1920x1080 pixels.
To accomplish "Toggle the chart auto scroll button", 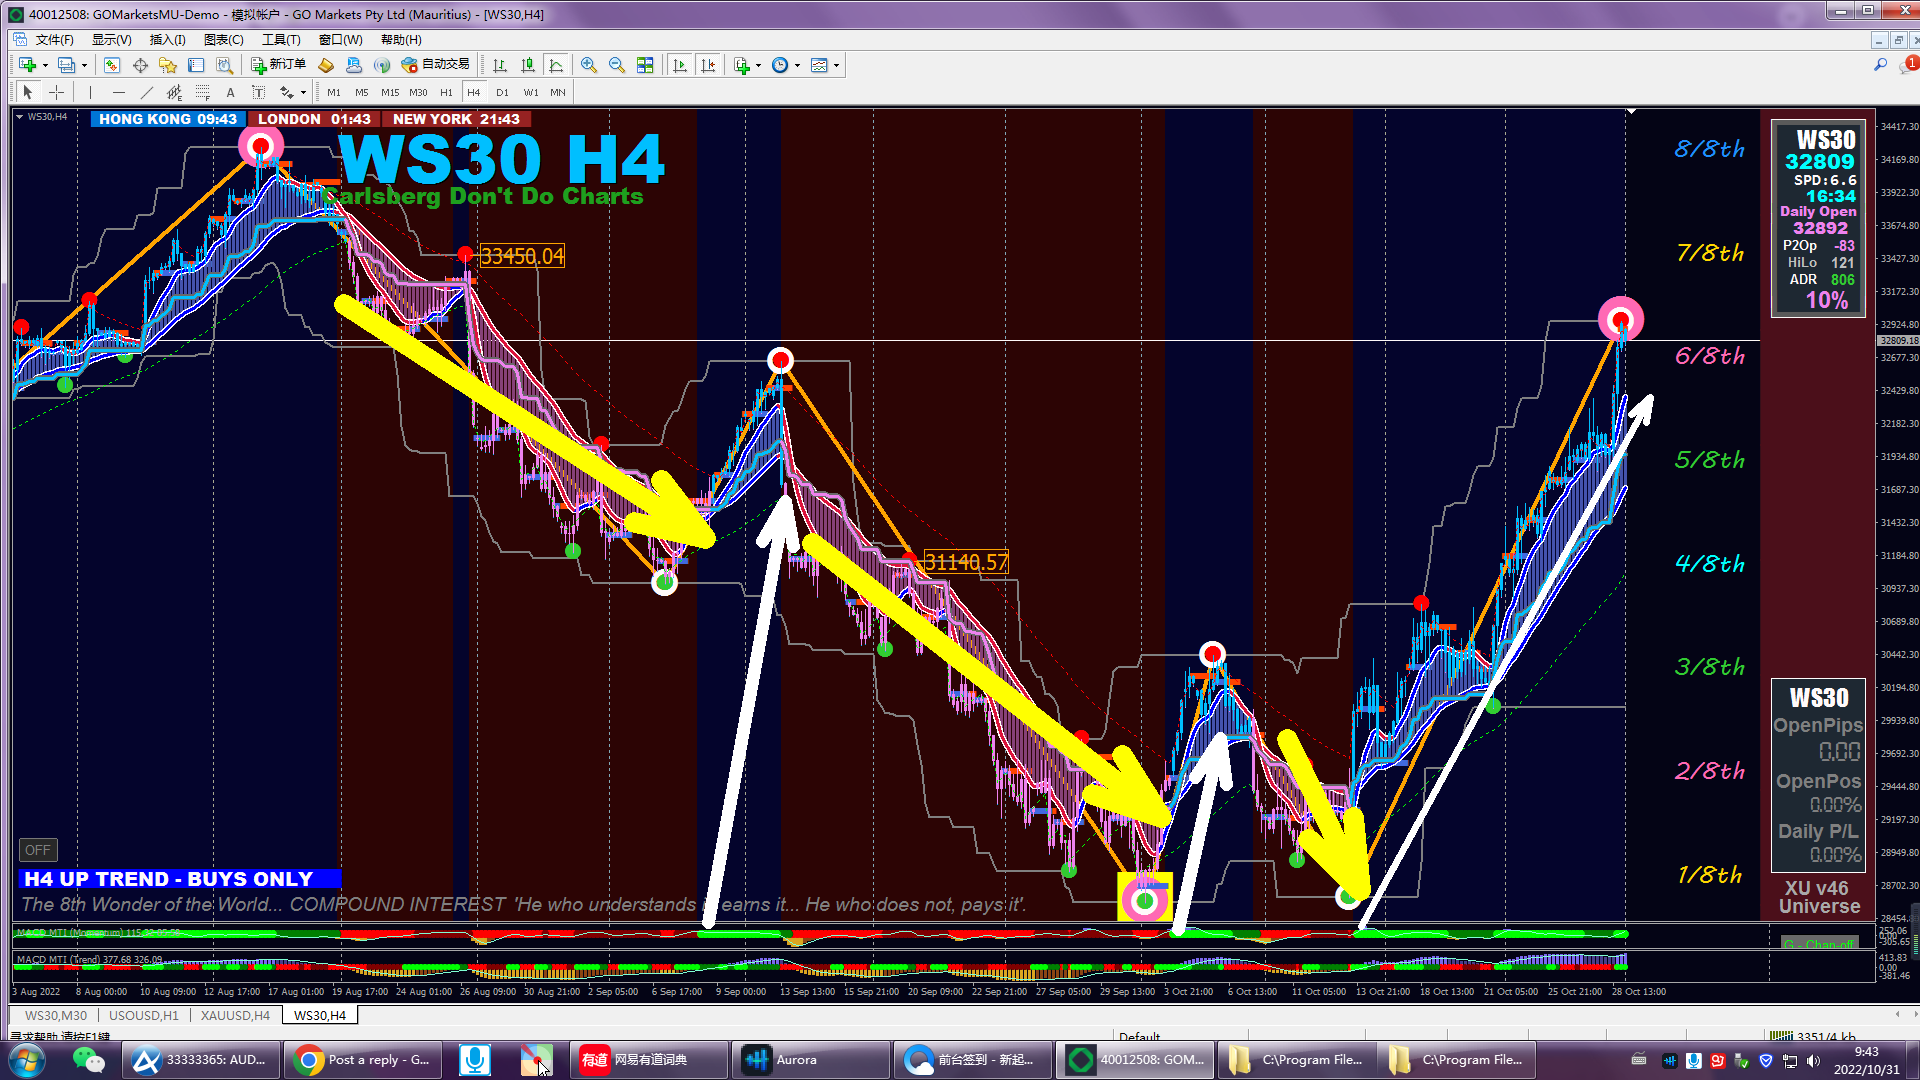I will pyautogui.click(x=680, y=65).
